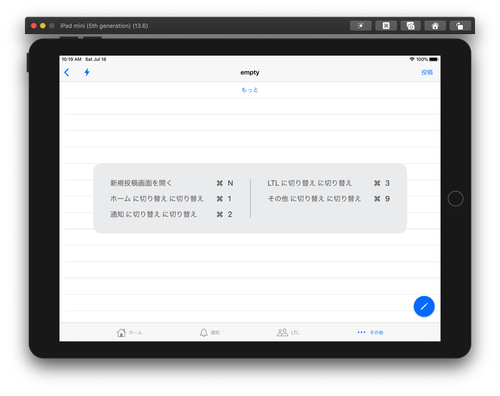
Task: Click the empty title in the navigation bar
Action: 250,73
